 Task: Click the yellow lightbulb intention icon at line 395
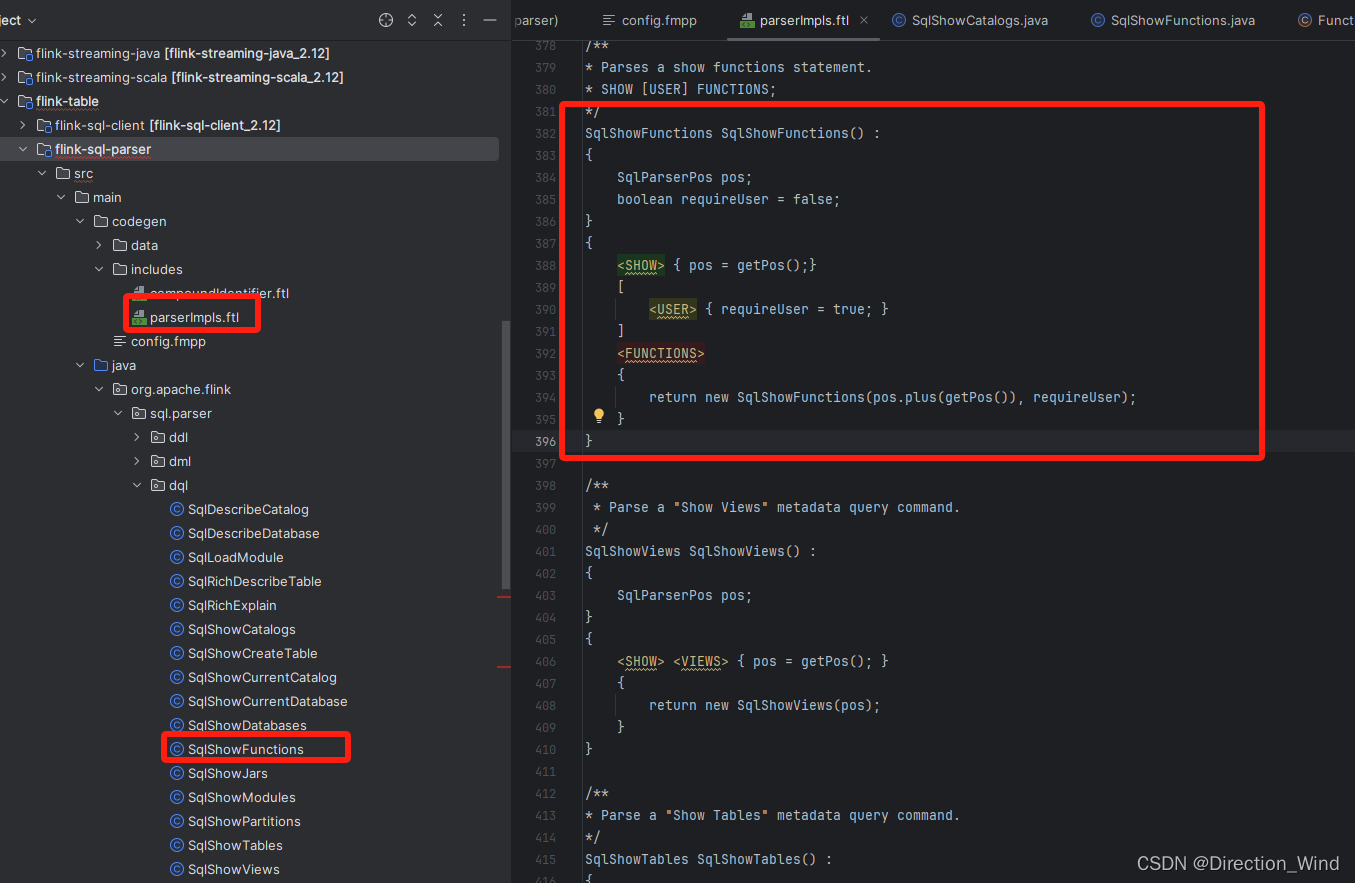click(x=599, y=415)
